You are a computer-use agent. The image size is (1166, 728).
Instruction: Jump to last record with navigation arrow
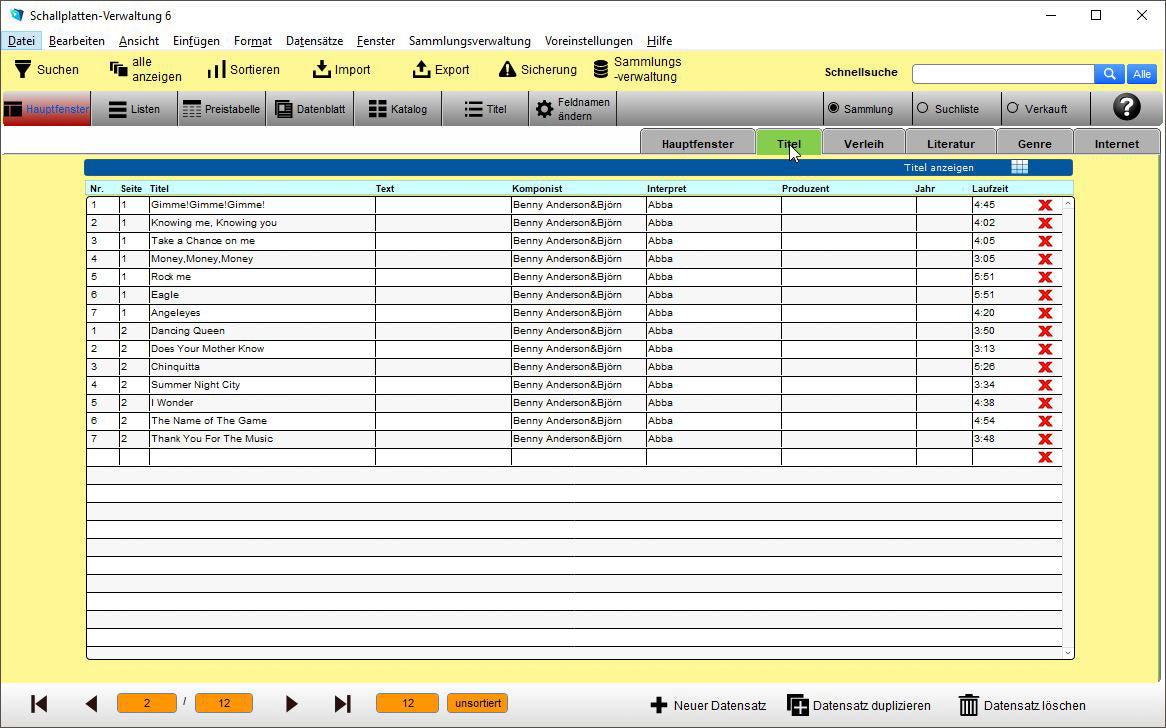[x=342, y=704]
